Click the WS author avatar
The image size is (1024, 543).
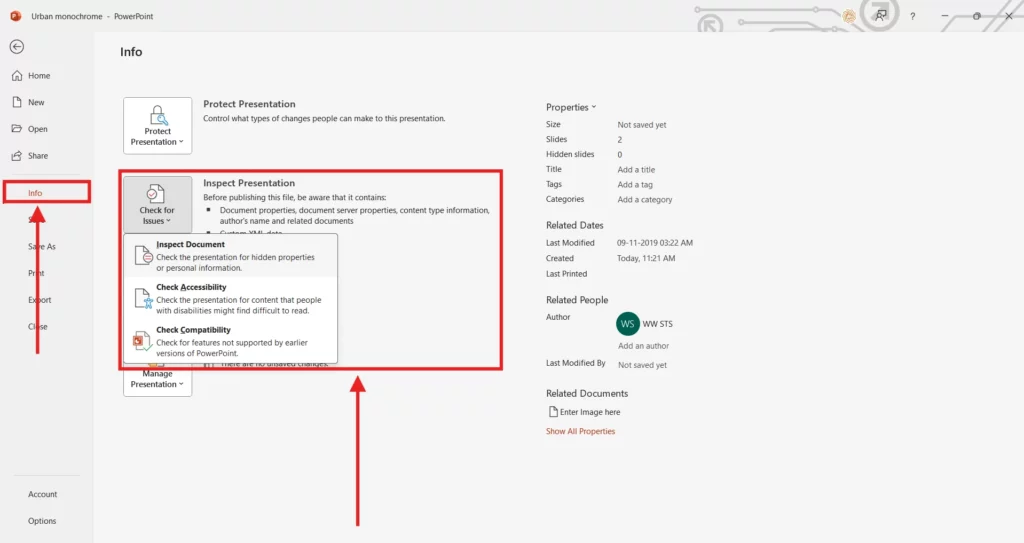(628, 324)
